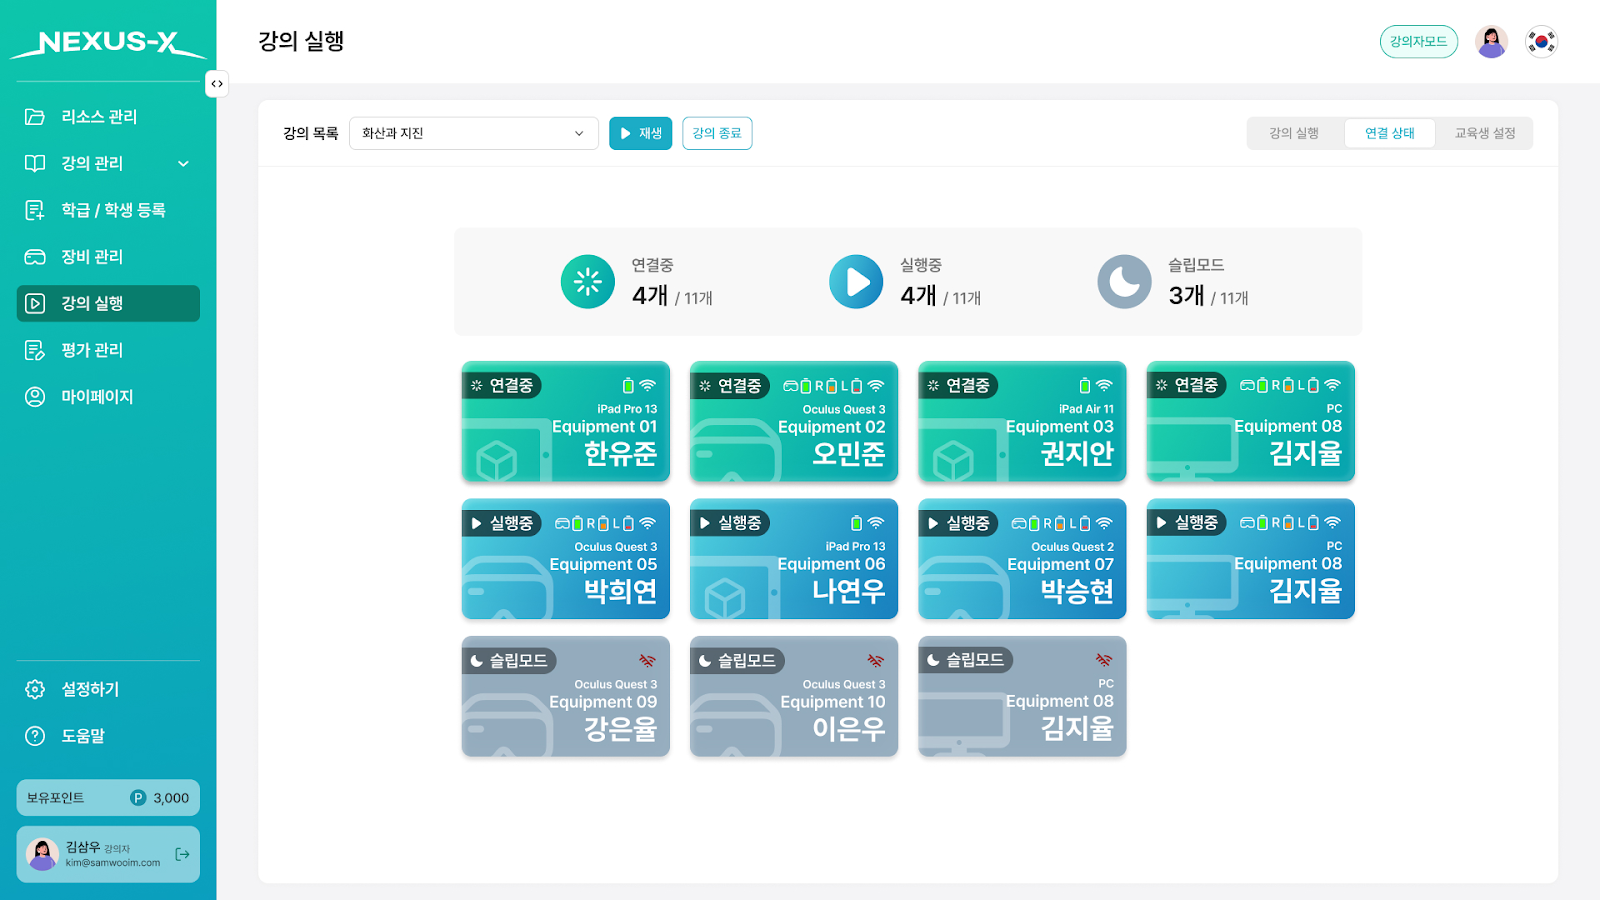Click the NEXUS-X logo

(108, 43)
